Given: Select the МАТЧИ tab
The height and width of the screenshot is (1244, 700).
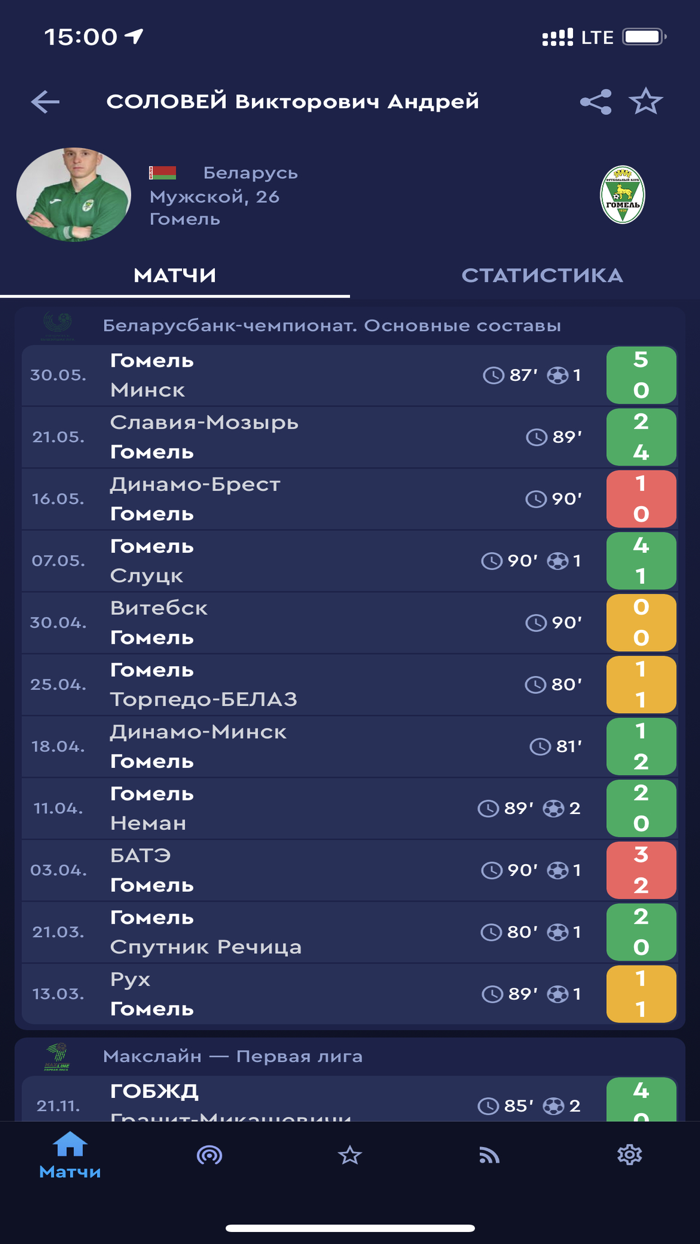Looking at the screenshot, I should [175, 275].
